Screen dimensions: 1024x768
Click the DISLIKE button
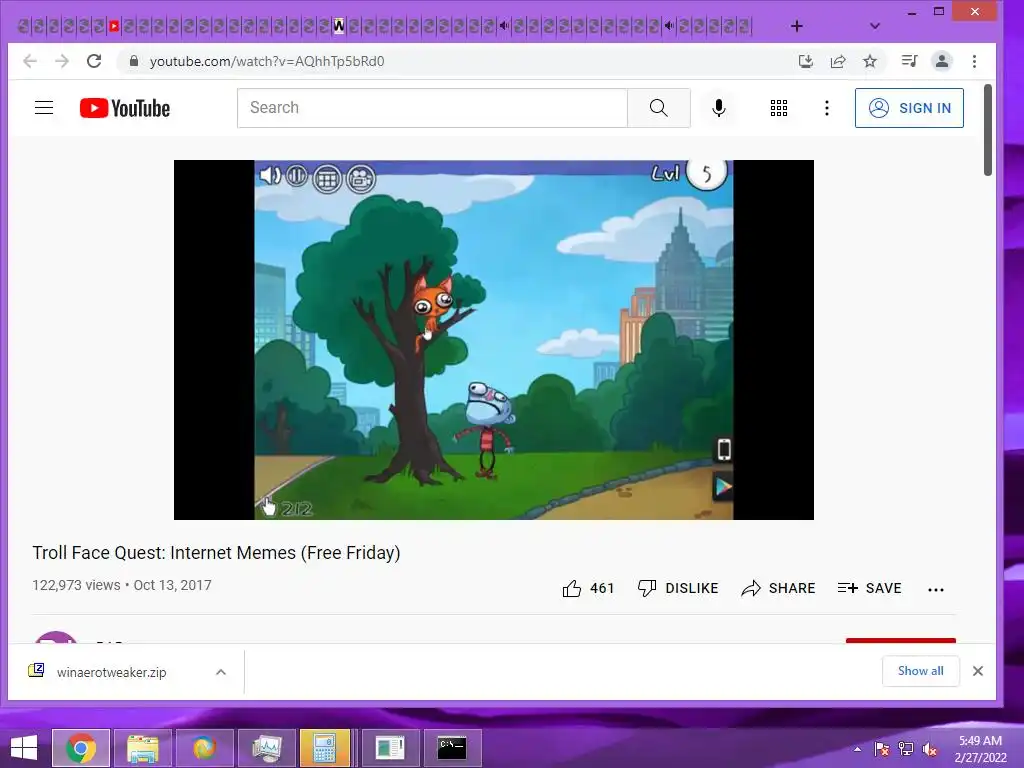678,588
